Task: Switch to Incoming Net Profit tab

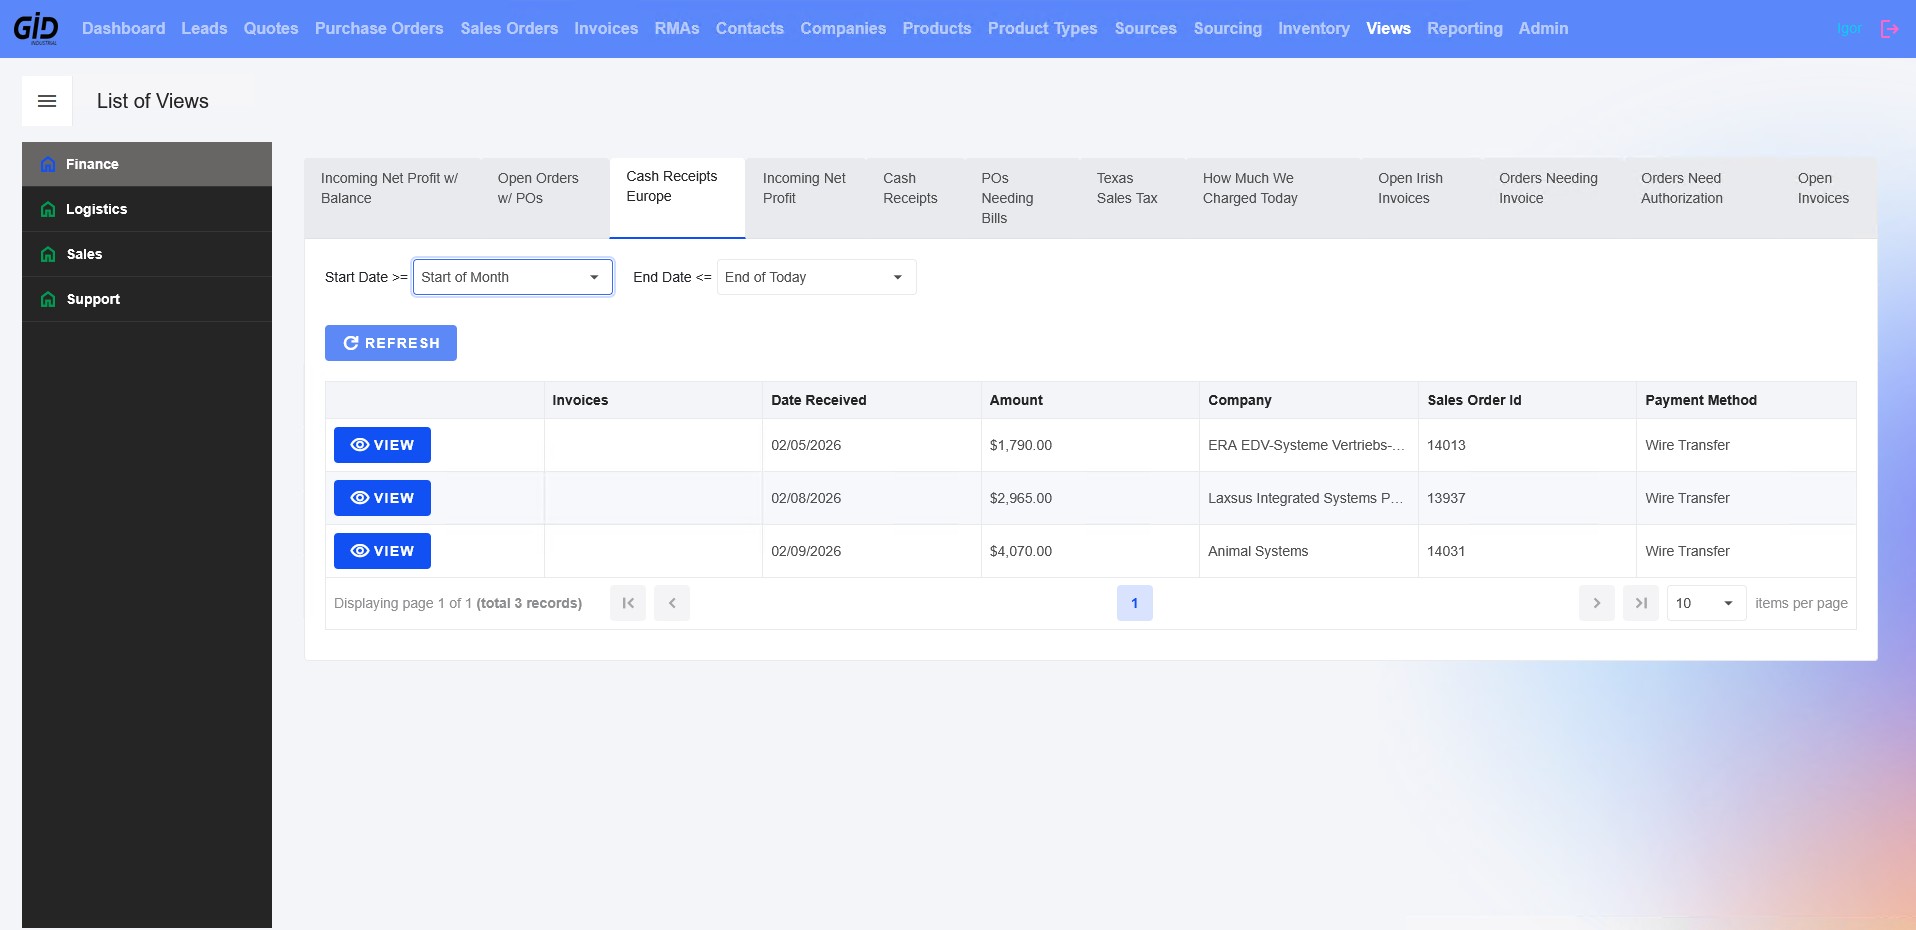Action: (x=805, y=198)
